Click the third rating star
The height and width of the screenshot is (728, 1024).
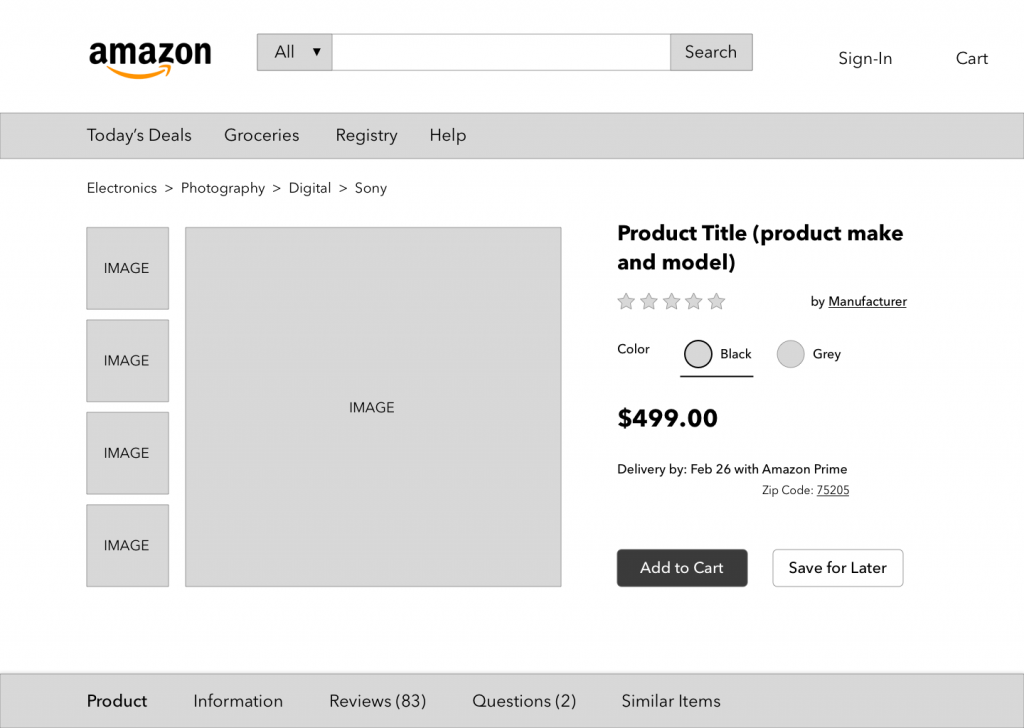point(671,302)
